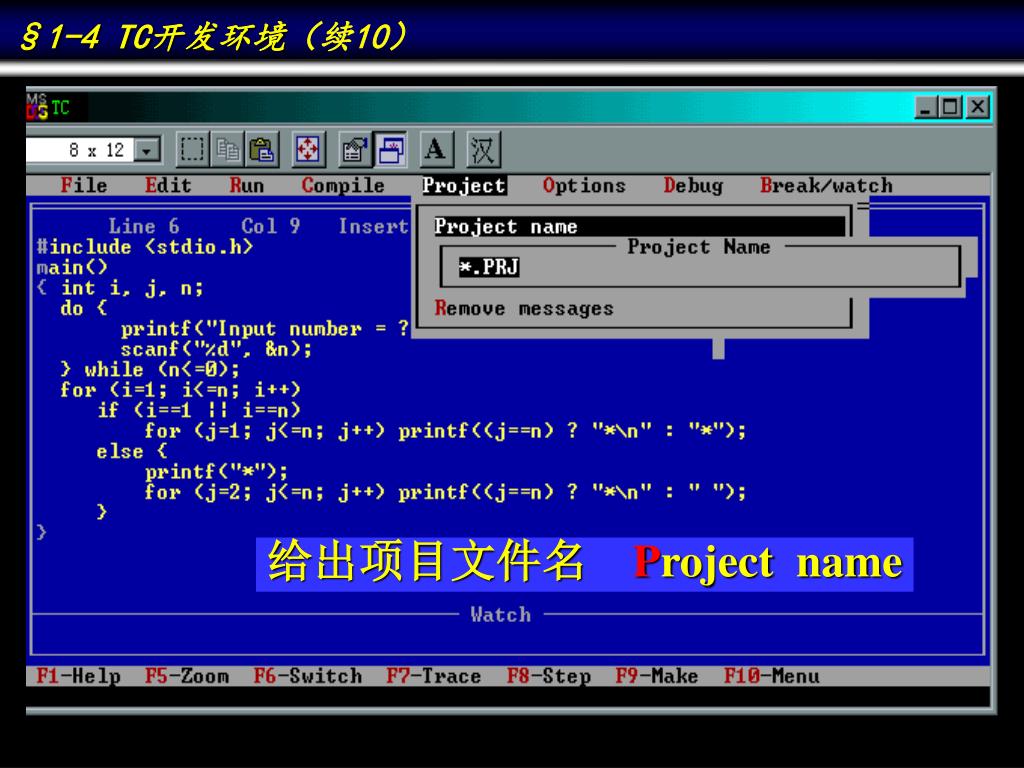Close the TC window

point(978,106)
